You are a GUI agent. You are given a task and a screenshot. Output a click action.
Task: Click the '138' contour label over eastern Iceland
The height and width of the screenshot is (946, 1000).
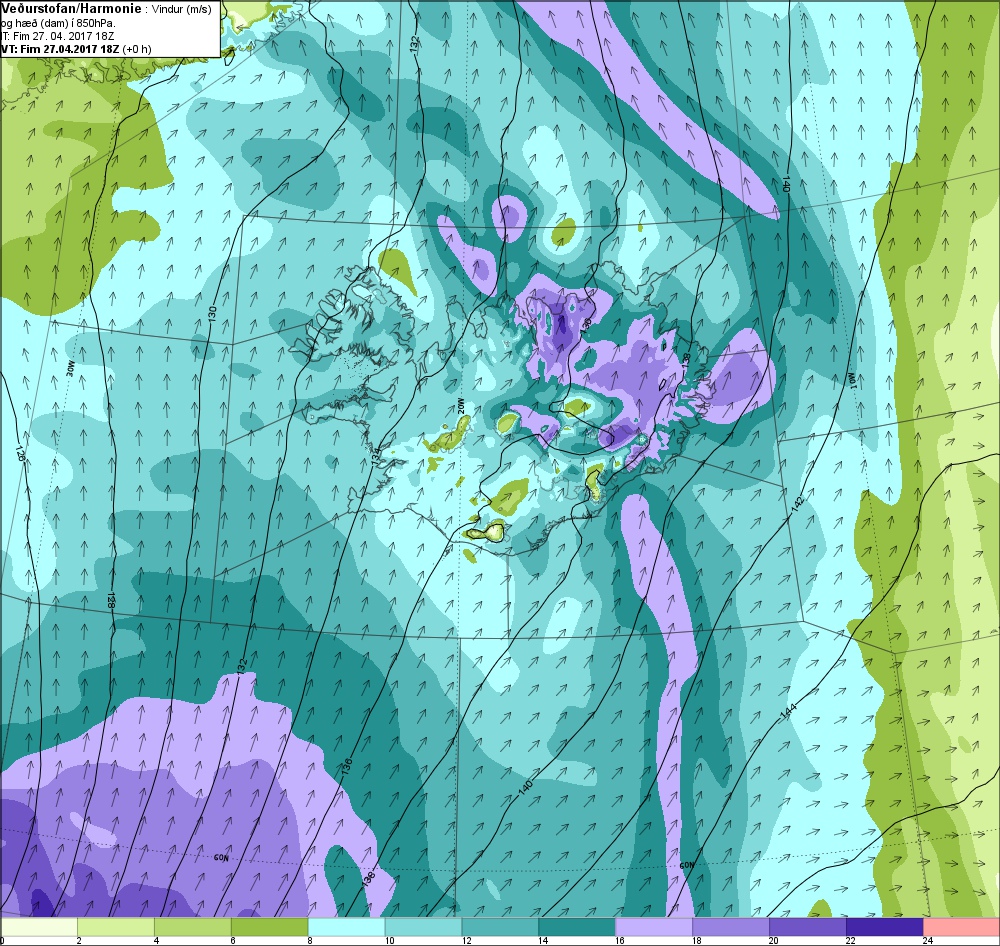[x=686, y=359]
